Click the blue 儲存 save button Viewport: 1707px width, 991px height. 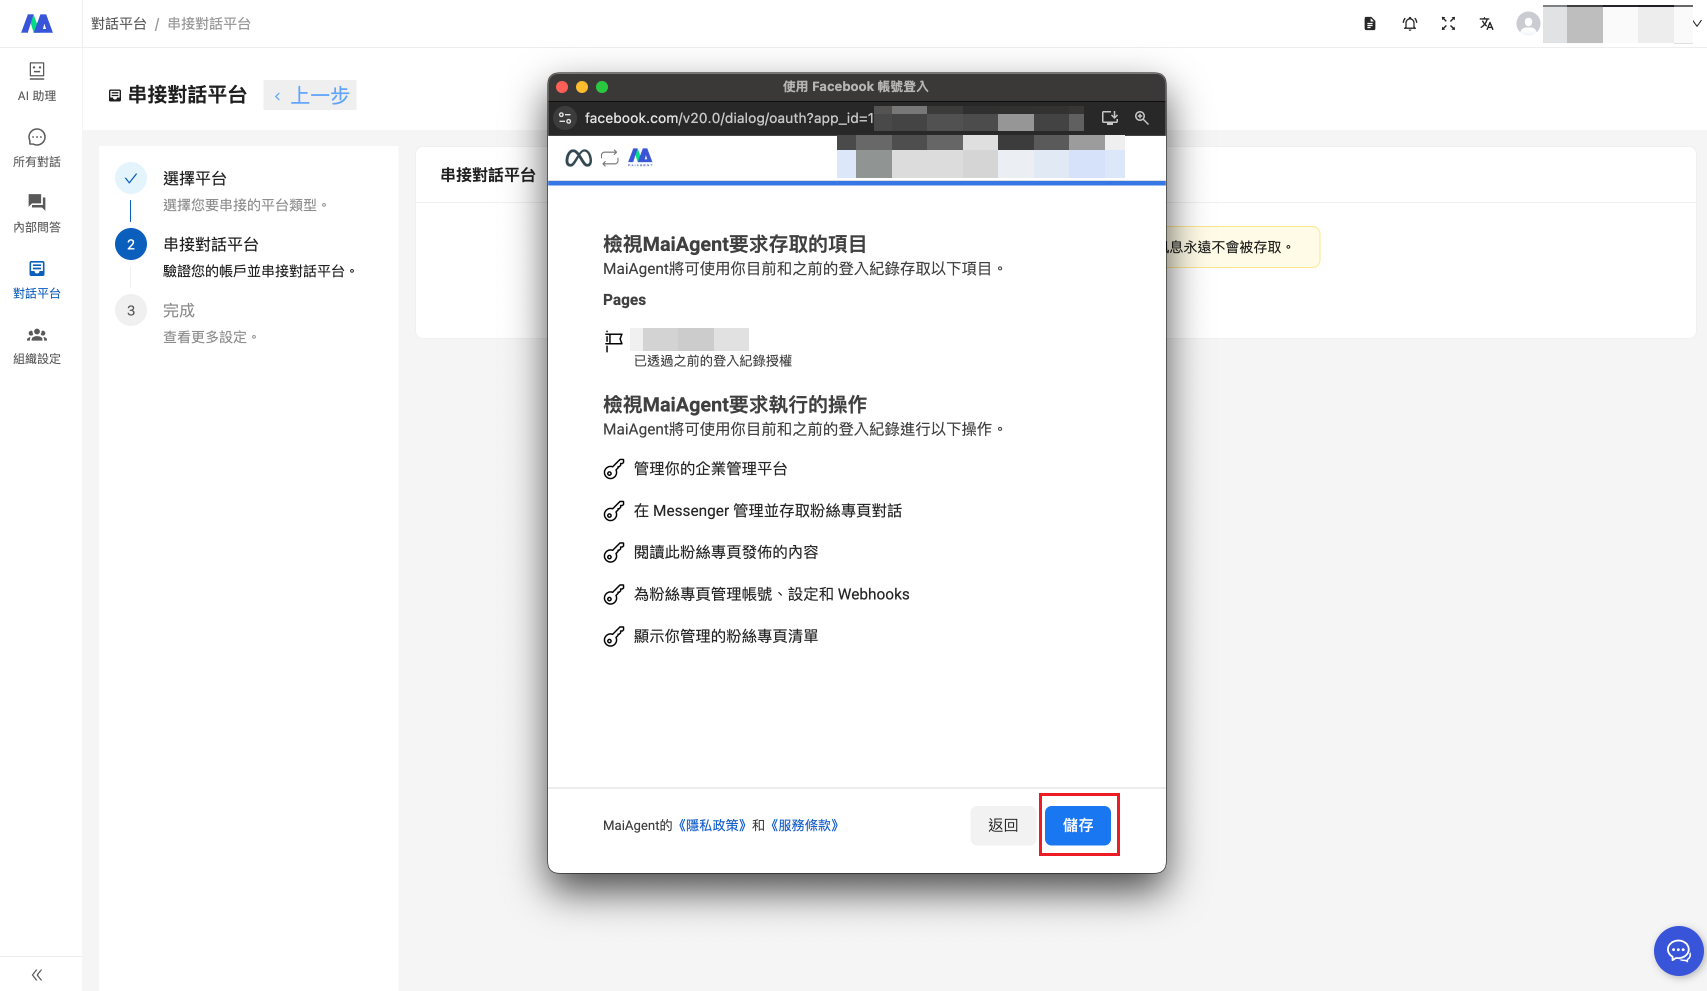pyautogui.click(x=1078, y=825)
